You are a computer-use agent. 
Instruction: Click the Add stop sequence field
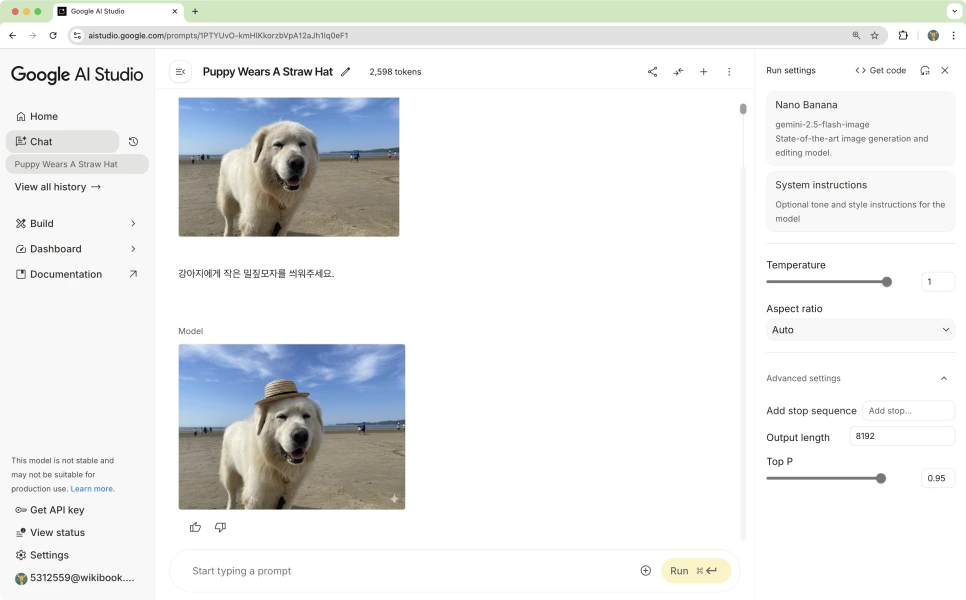click(908, 411)
